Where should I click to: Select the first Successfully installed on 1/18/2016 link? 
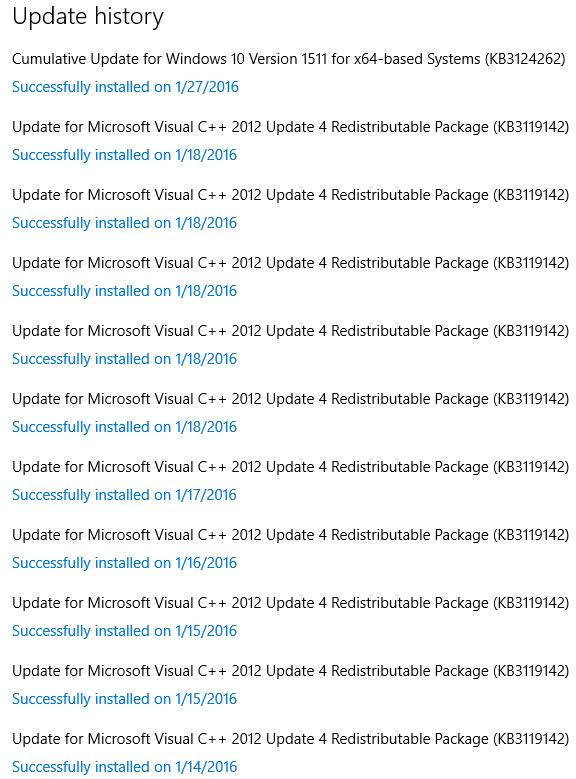[x=124, y=155]
